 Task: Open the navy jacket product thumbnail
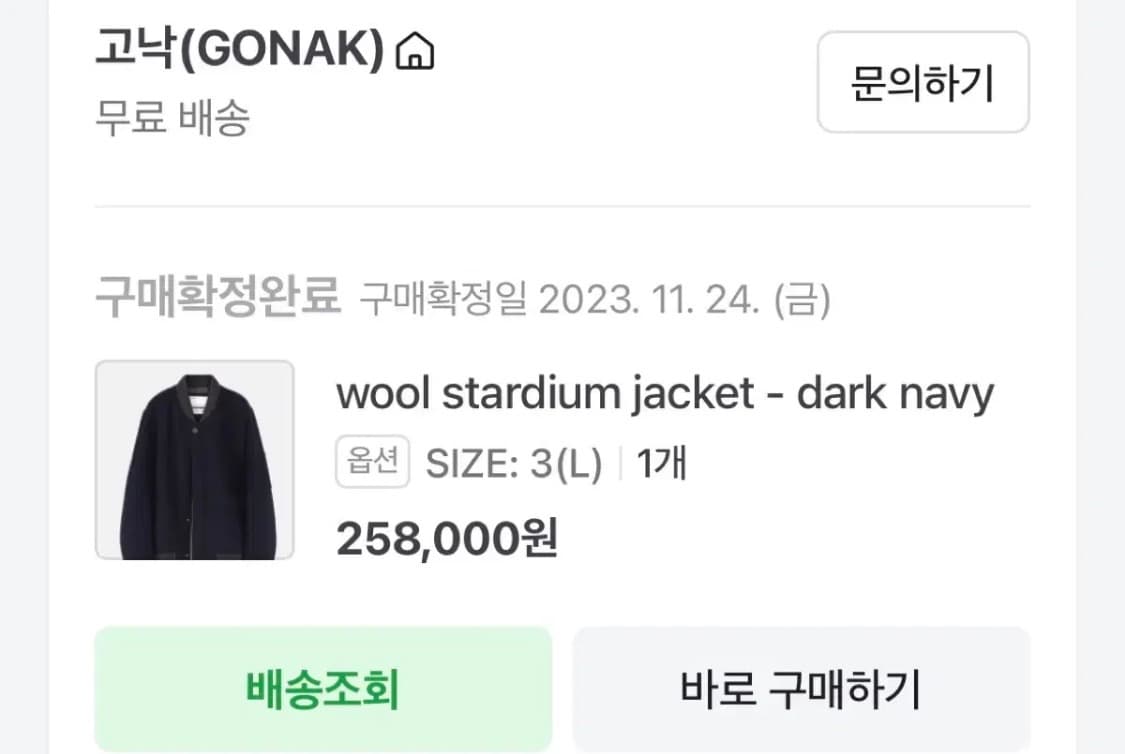(194, 460)
